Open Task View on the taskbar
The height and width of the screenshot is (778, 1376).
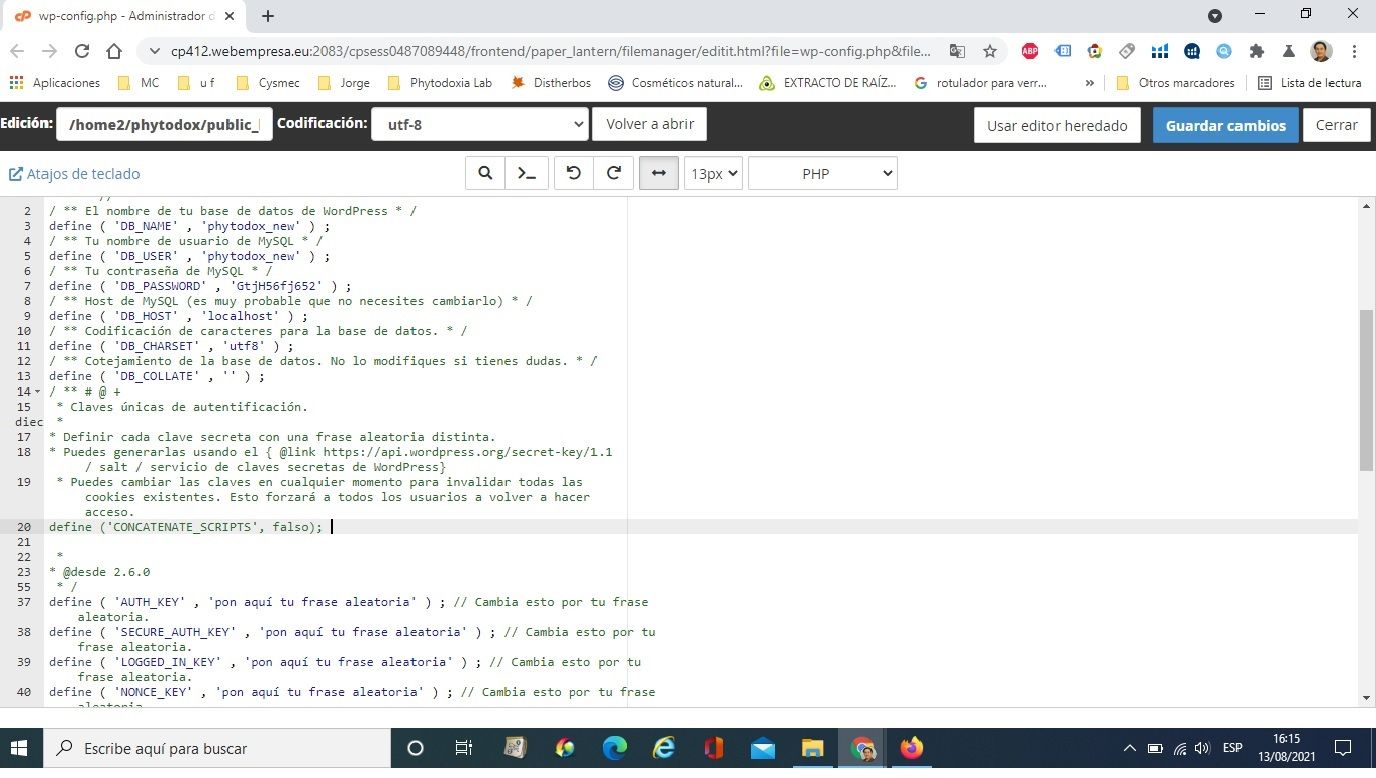[464, 748]
